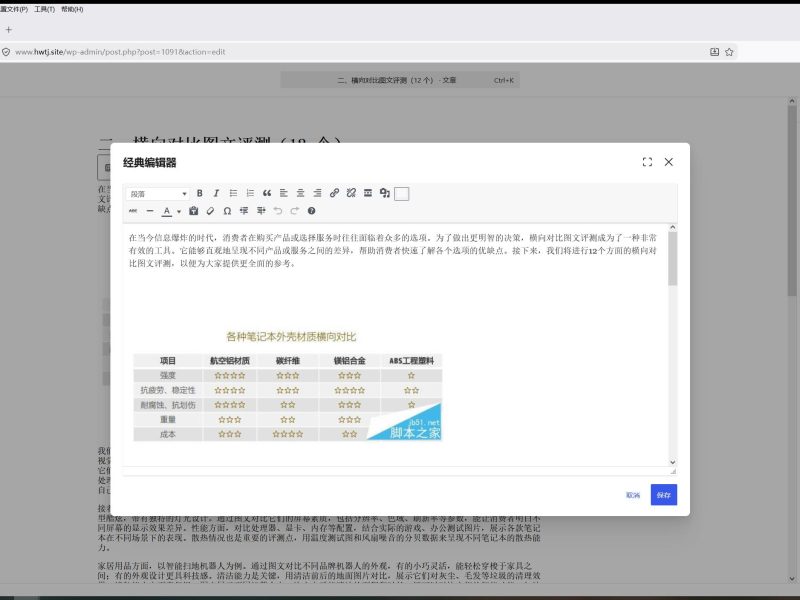Remove link from selection
800x600 pixels.
(x=351, y=193)
